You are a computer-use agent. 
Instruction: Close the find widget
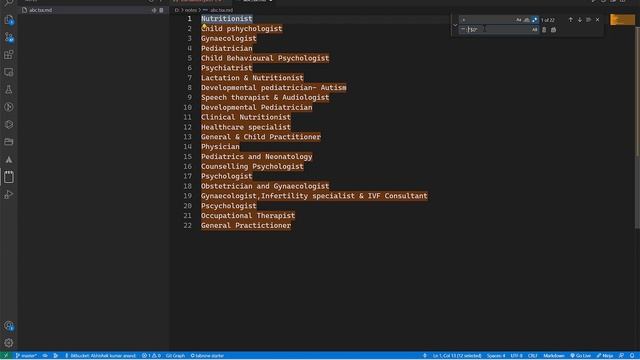coord(598,20)
